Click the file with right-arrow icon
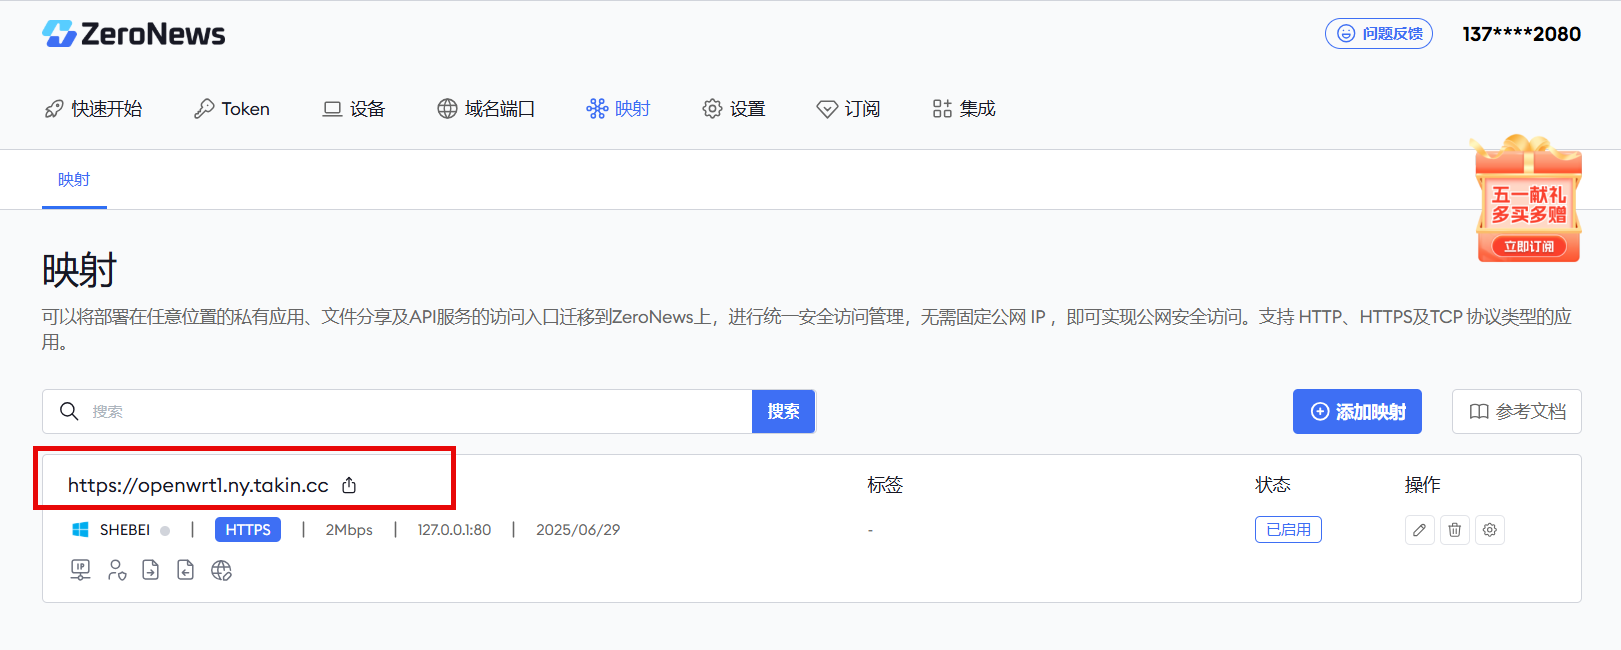This screenshot has height=650, width=1621. pos(151,570)
